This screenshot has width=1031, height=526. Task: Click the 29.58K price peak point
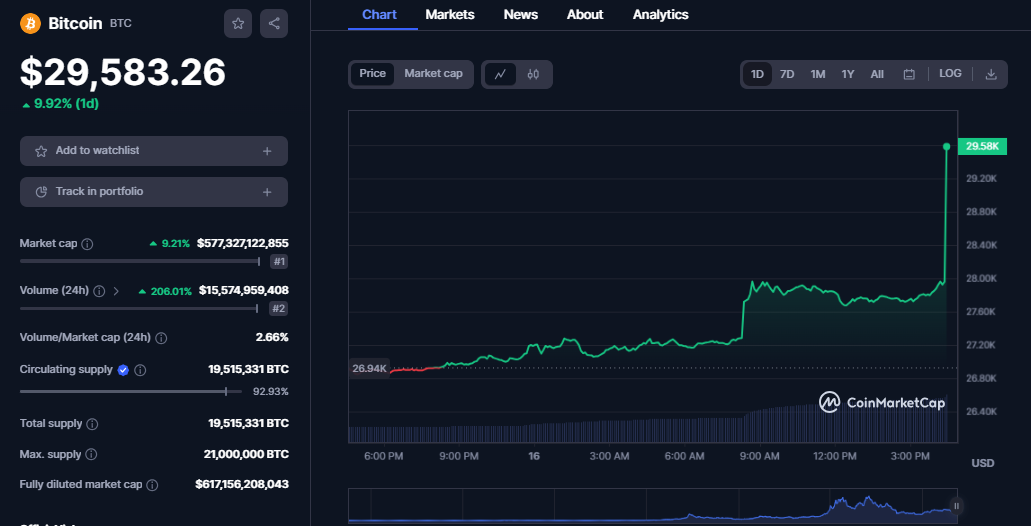coord(946,147)
